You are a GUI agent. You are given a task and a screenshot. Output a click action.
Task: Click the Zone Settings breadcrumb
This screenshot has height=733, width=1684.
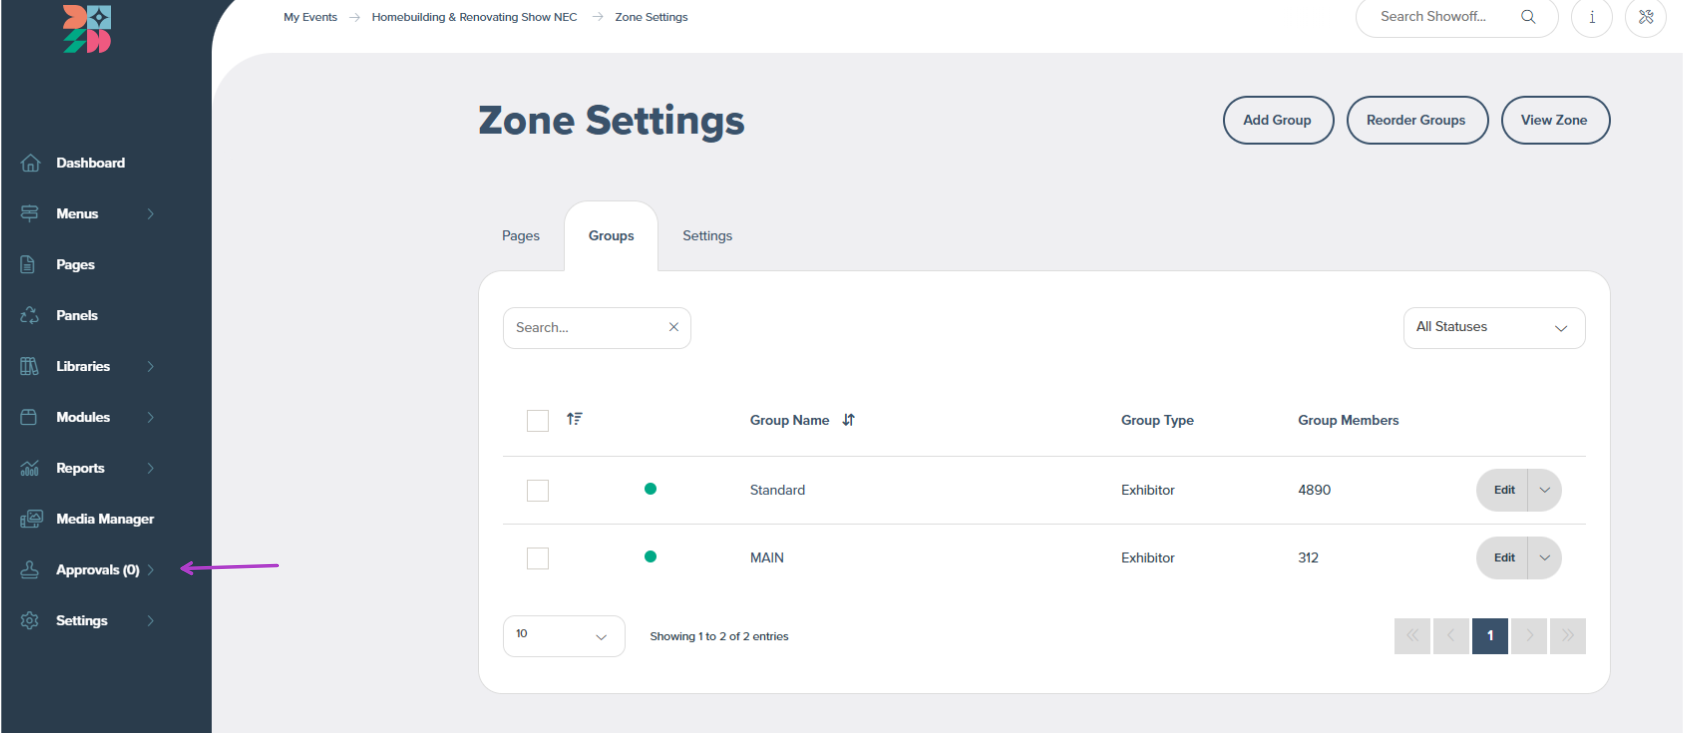click(x=651, y=17)
